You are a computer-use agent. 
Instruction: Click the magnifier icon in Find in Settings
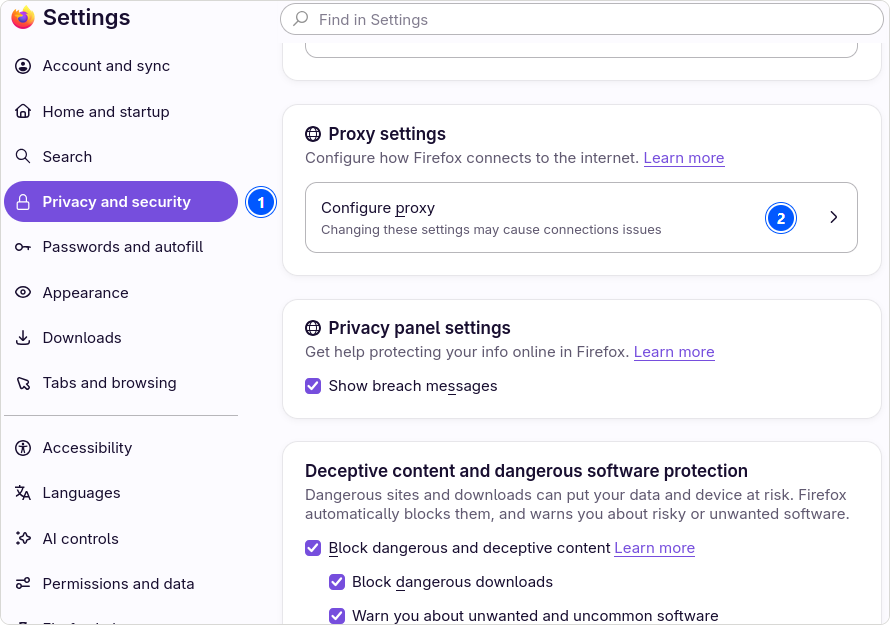300,19
